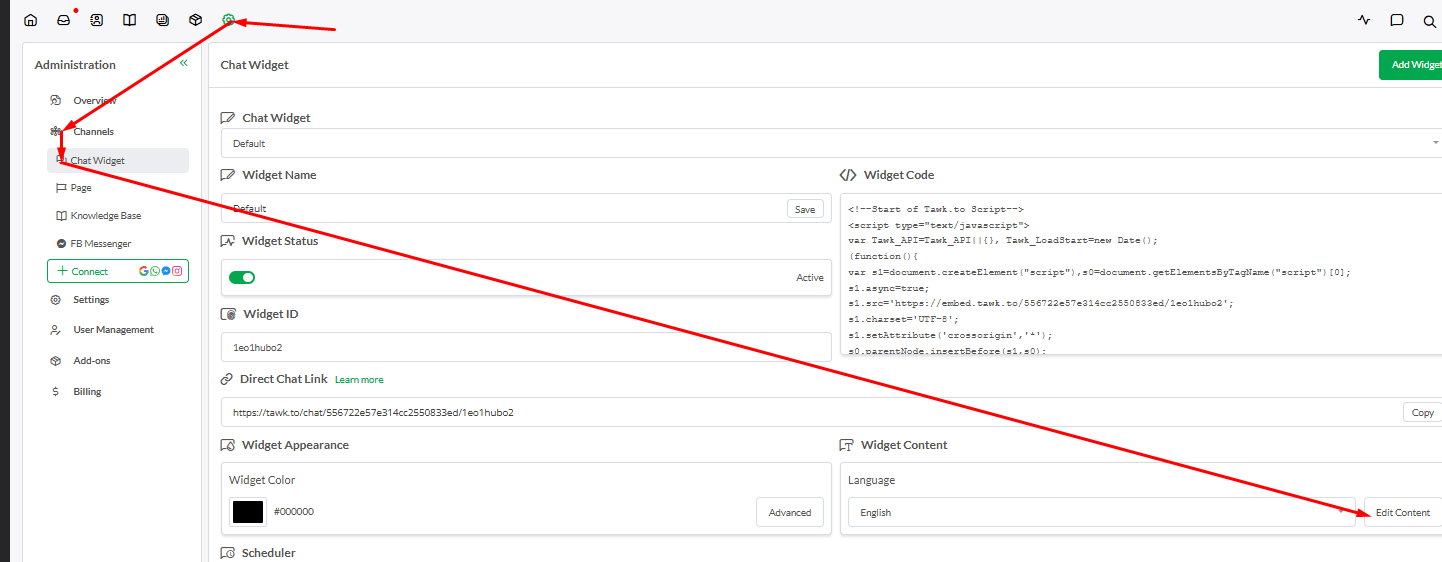This screenshot has width=1442, height=562.
Task: Click Save next to widget name
Action: 805,209
